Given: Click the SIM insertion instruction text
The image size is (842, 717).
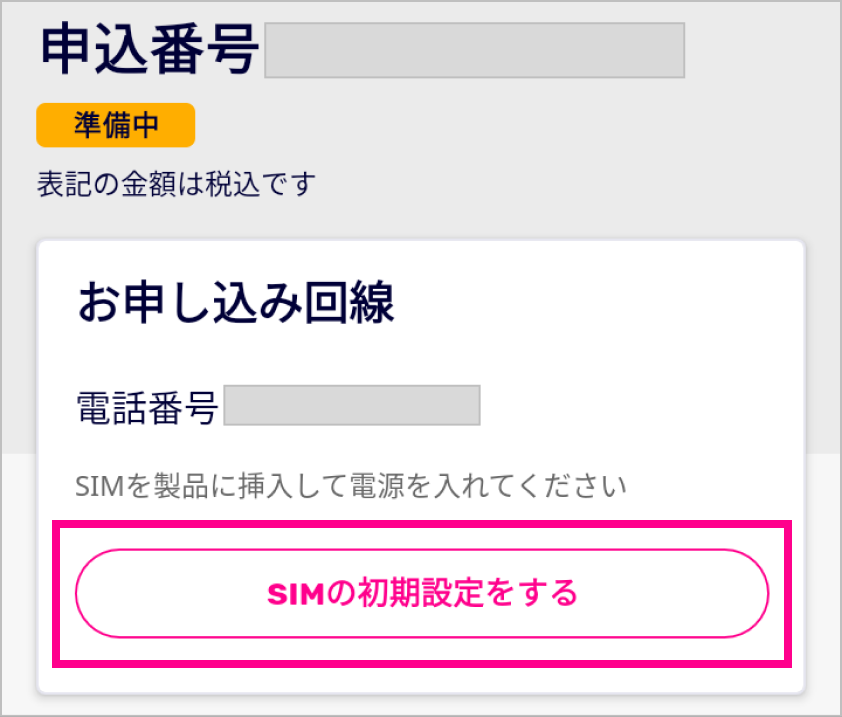Looking at the screenshot, I should point(351,487).
